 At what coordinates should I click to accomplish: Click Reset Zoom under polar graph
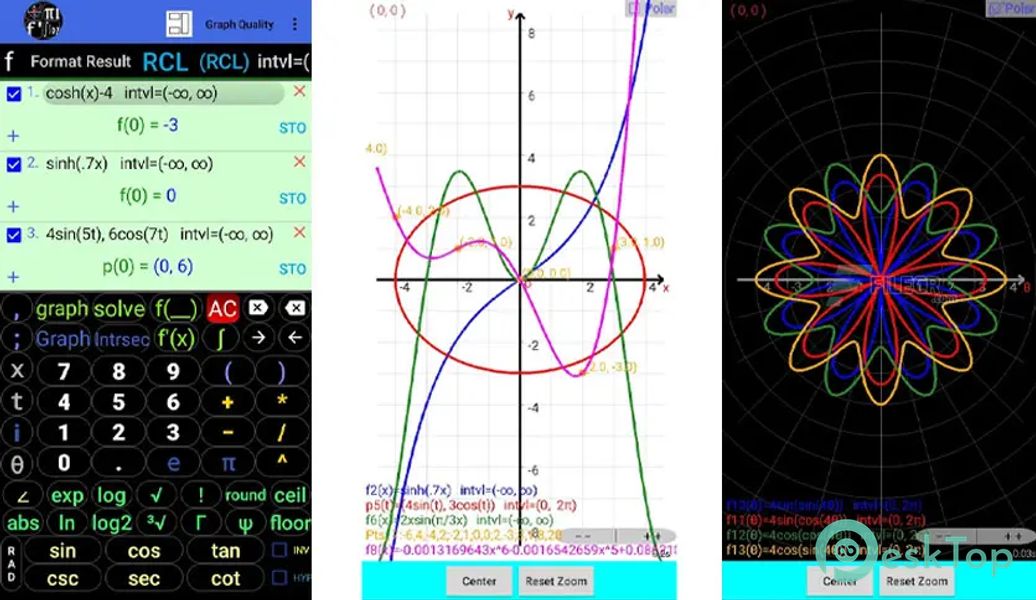[916, 581]
